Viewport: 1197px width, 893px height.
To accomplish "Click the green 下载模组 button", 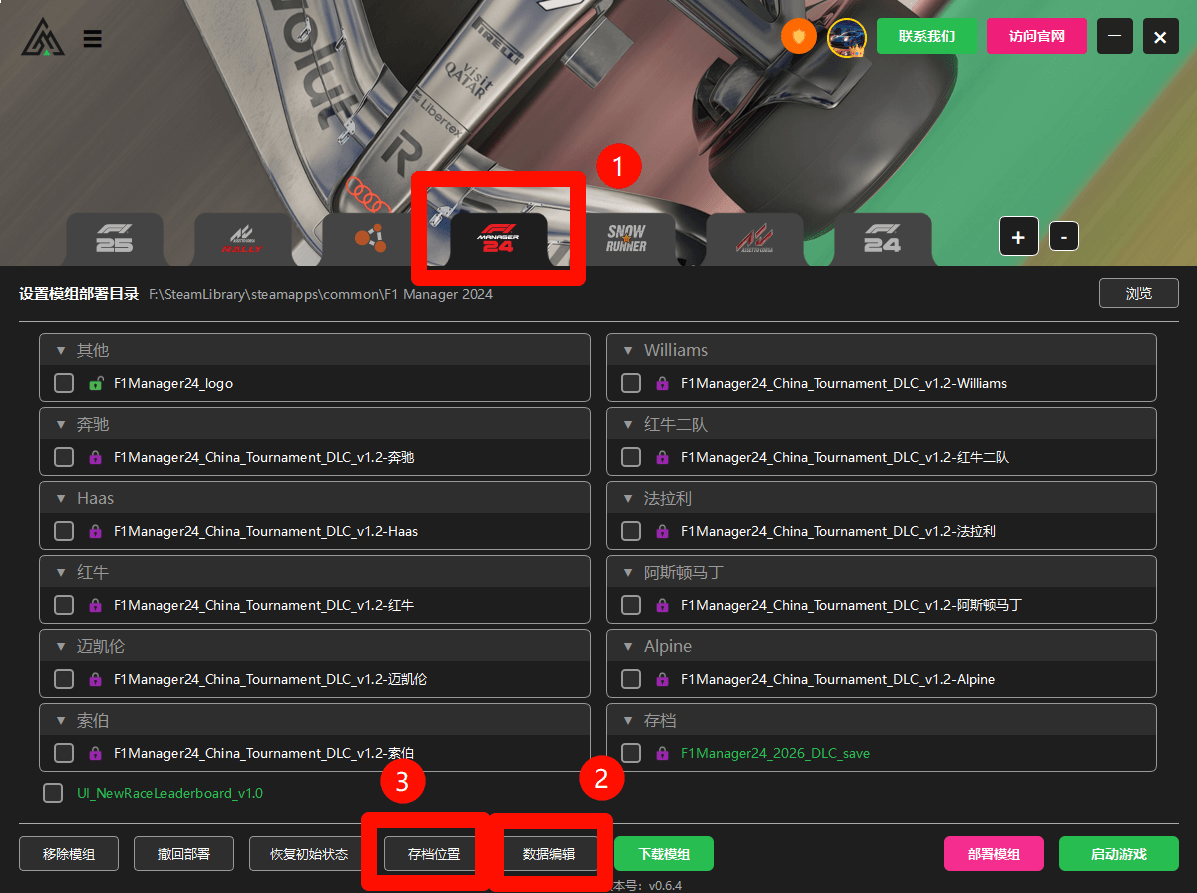I will (x=664, y=854).
